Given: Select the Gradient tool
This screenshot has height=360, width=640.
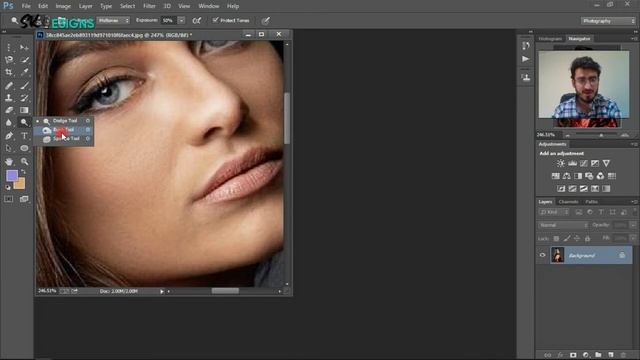Looking at the screenshot, I should click(x=24, y=110).
